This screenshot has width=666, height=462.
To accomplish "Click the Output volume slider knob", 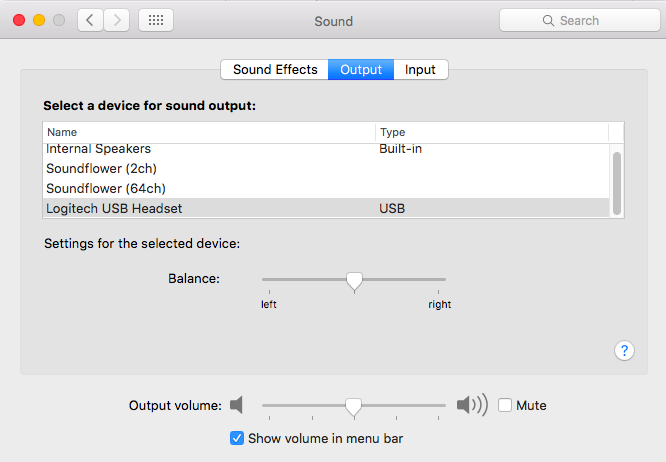I will coord(353,407).
